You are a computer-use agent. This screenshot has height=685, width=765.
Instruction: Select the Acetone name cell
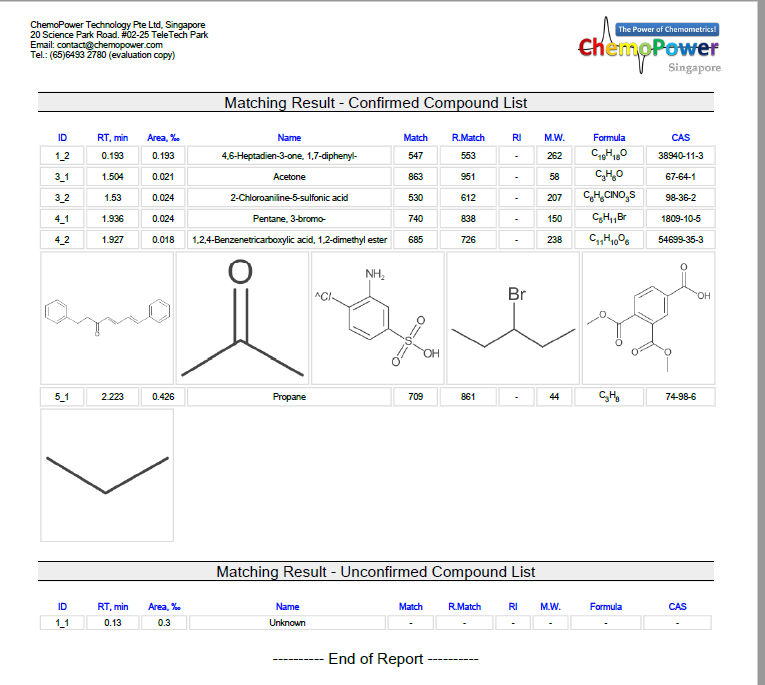(289, 177)
